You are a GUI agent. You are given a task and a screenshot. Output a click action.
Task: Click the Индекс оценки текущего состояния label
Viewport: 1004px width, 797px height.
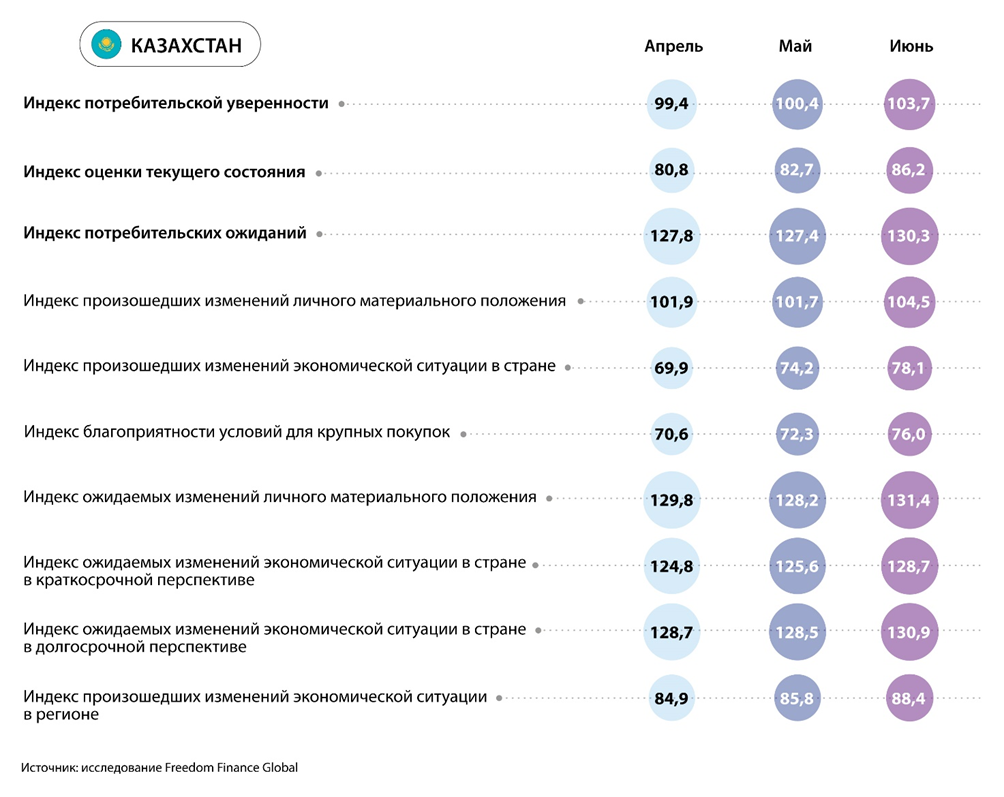pos(164,172)
